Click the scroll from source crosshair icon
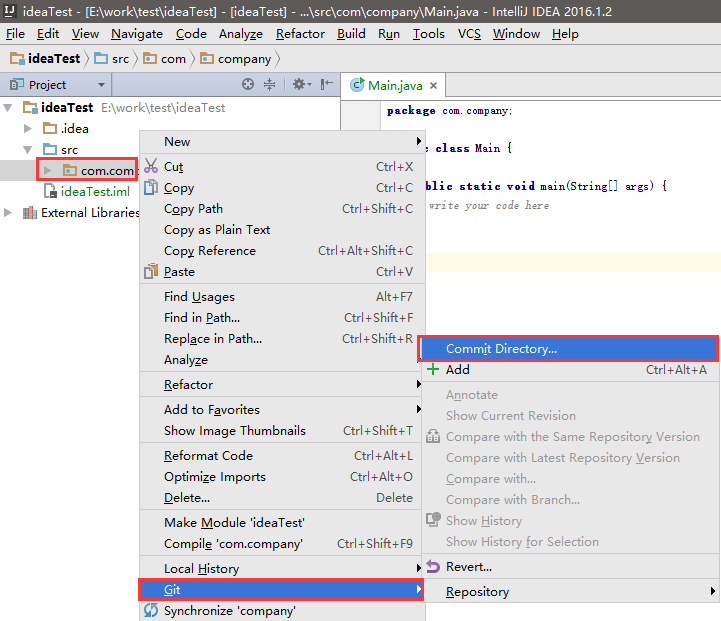 (x=250, y=85)
